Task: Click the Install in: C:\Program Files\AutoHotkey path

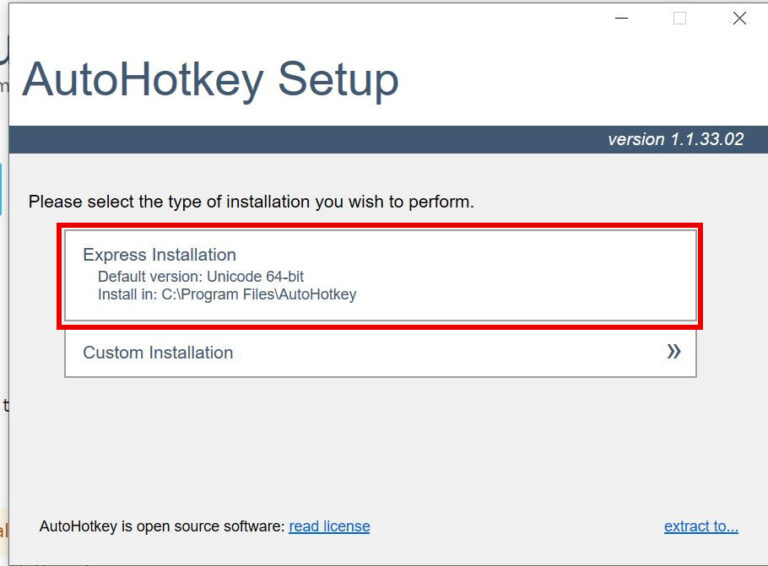Action: [227, 295]
